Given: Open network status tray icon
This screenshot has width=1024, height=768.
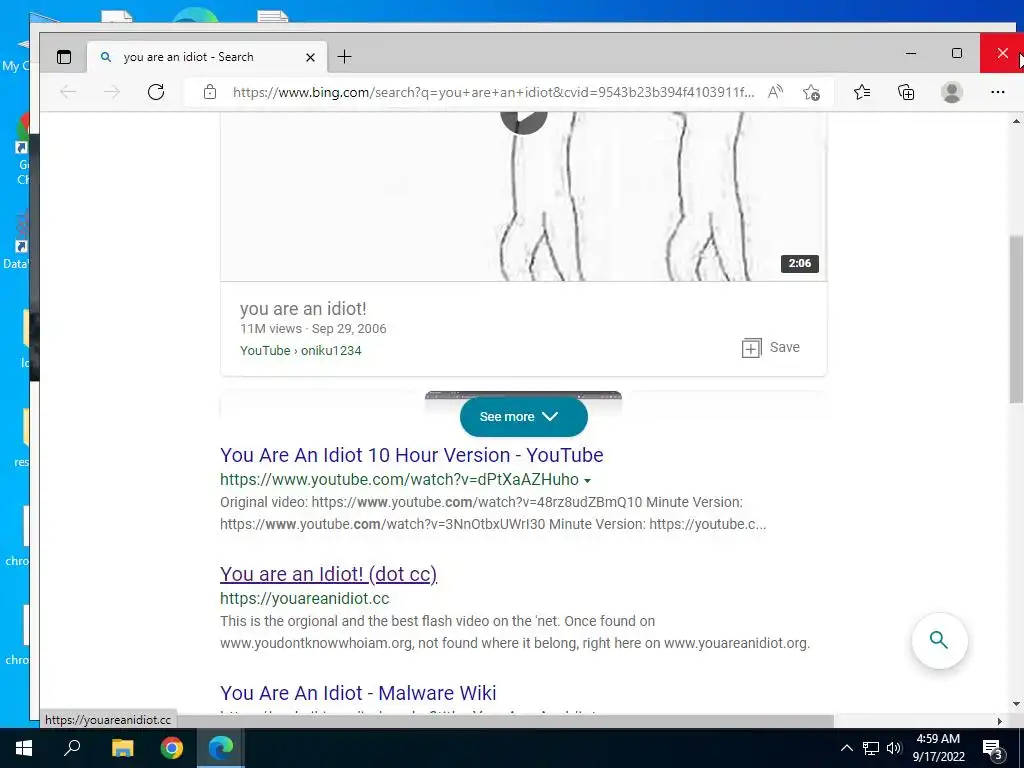Looking at the screenshot, I should click(x=871, y=748).
